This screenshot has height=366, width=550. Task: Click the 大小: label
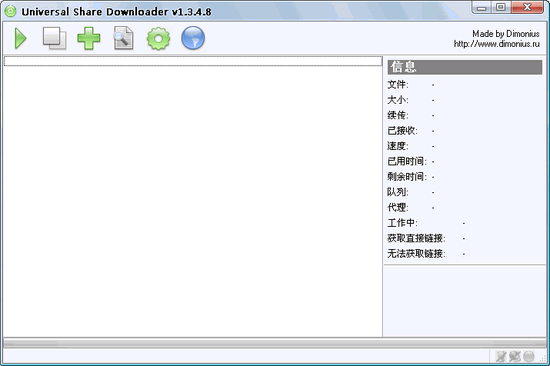(398, 100)
